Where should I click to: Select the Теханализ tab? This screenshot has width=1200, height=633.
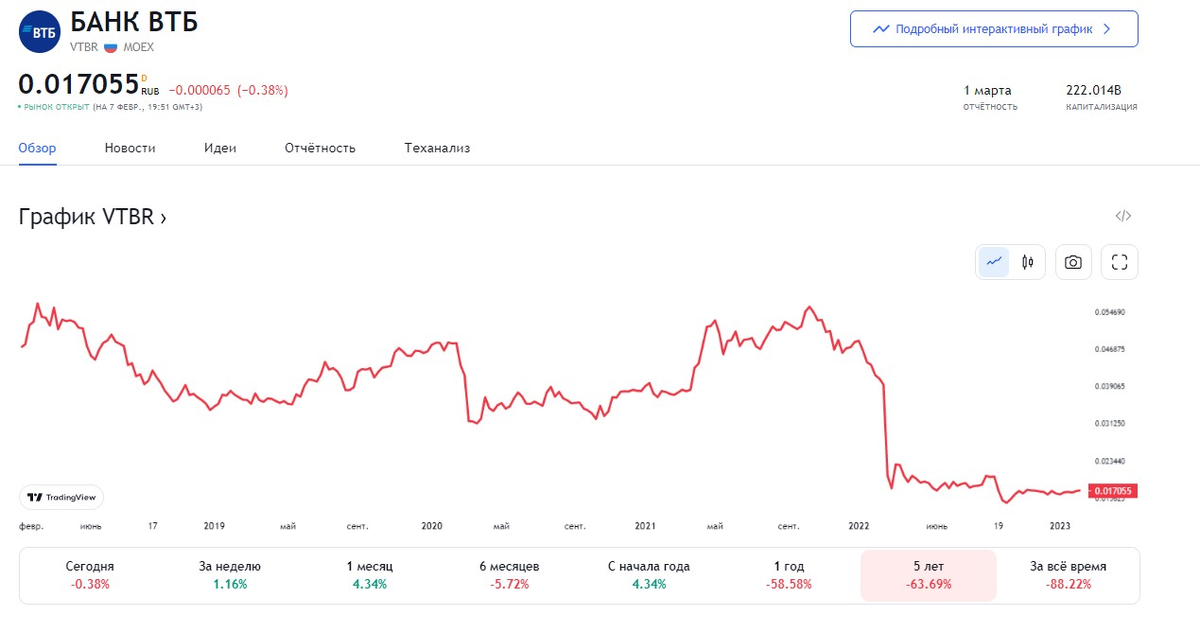pos(437,148)
